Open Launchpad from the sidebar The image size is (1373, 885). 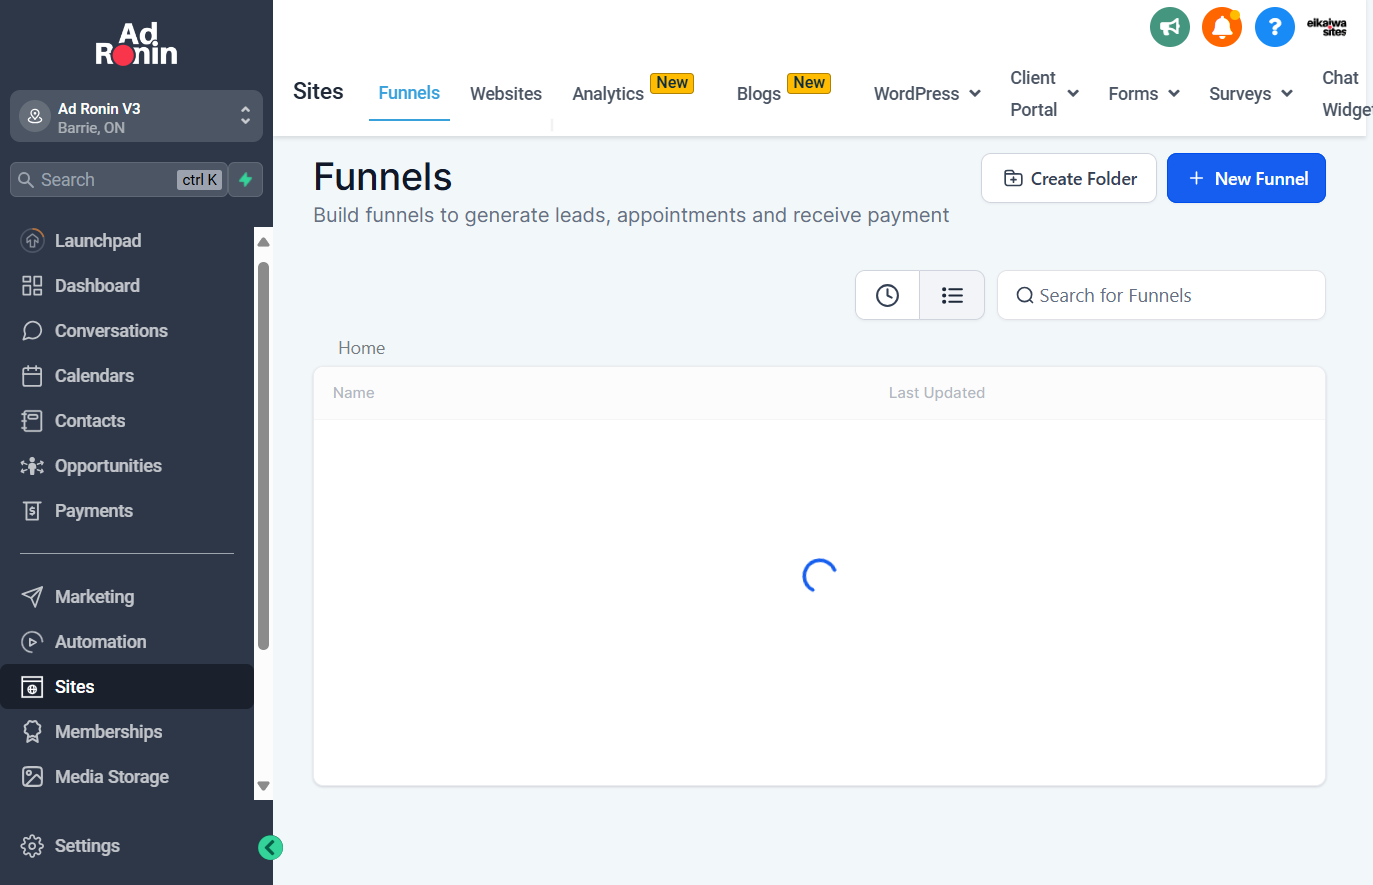pyautogui.click(x=127, y=241)
